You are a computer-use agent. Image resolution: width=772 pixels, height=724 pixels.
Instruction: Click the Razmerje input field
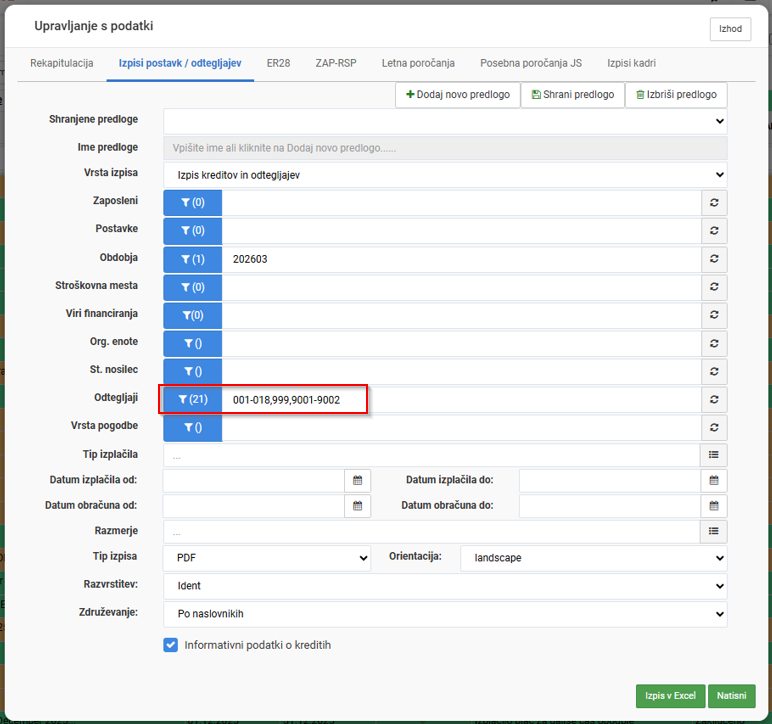(432, 531)
